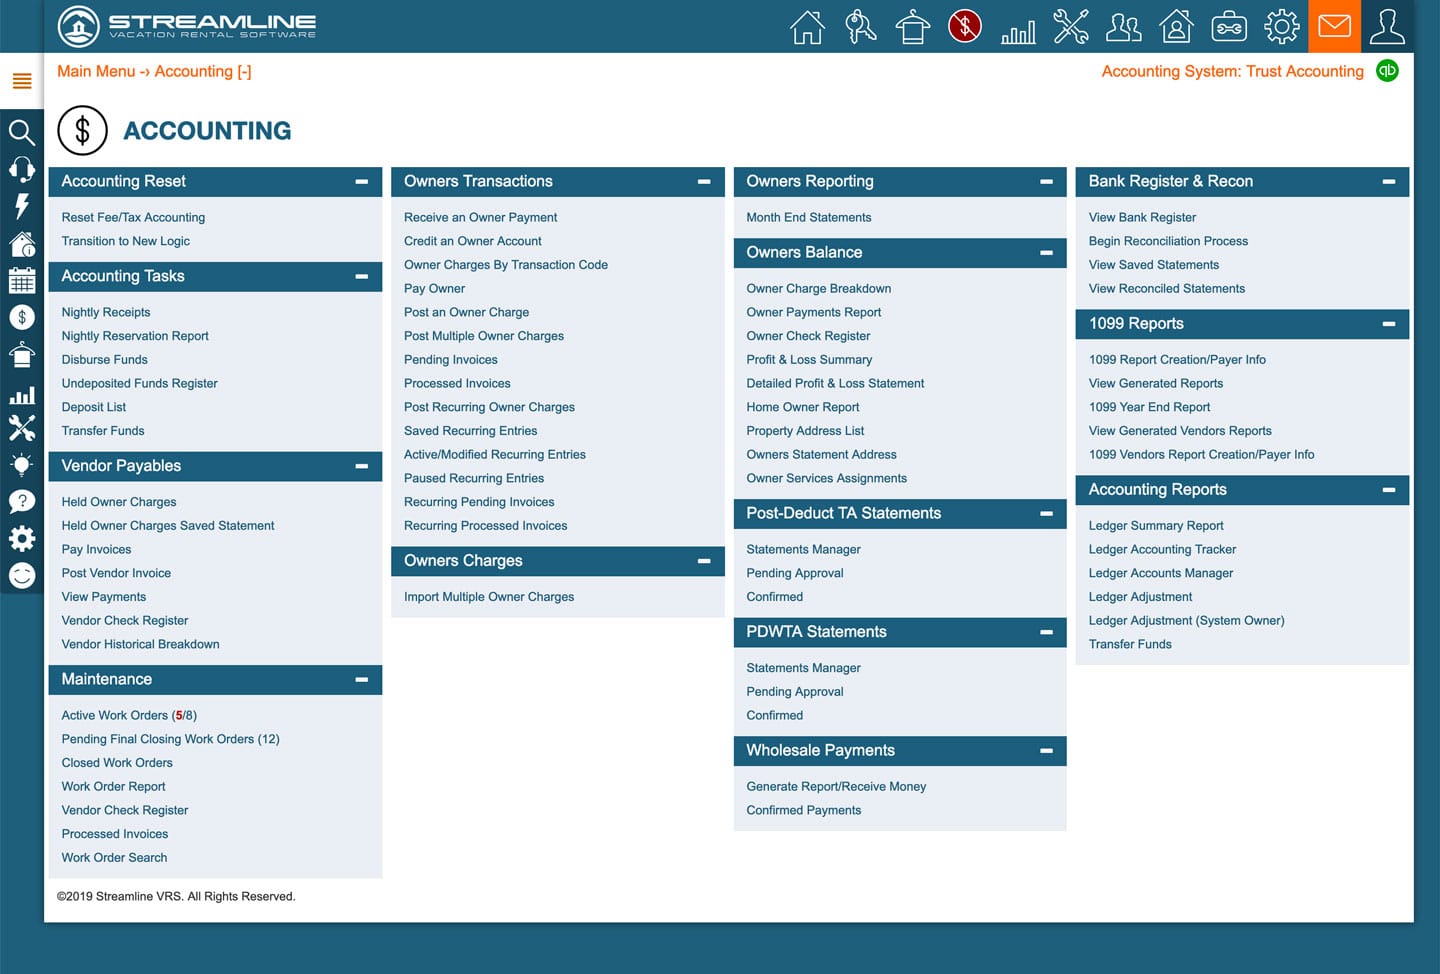Screen dimensions: 1440x974
Task: Collapse the 1099 Reports panel
Action: tap(1389, 324)
